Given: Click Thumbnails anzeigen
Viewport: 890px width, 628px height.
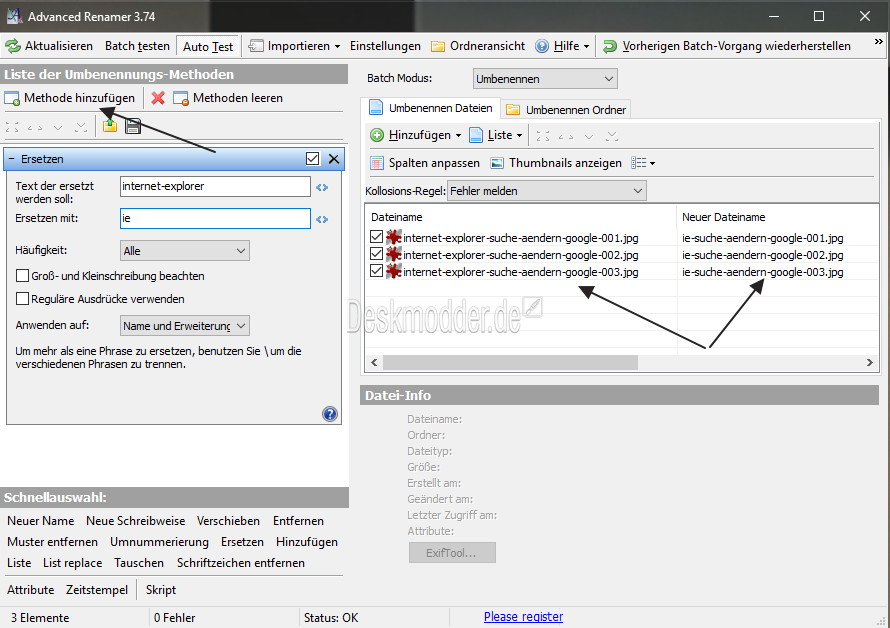Looking at the screenshot, I should click(556, 163).
